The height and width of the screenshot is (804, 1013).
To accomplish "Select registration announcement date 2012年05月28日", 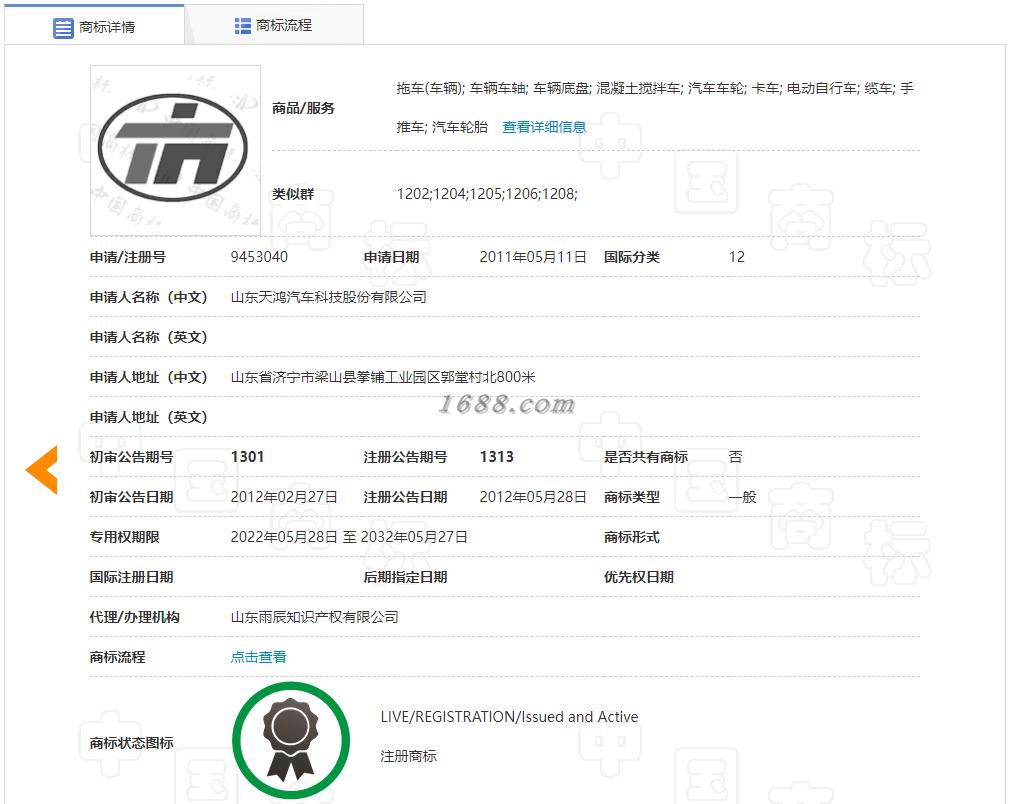I will [533, 497].
